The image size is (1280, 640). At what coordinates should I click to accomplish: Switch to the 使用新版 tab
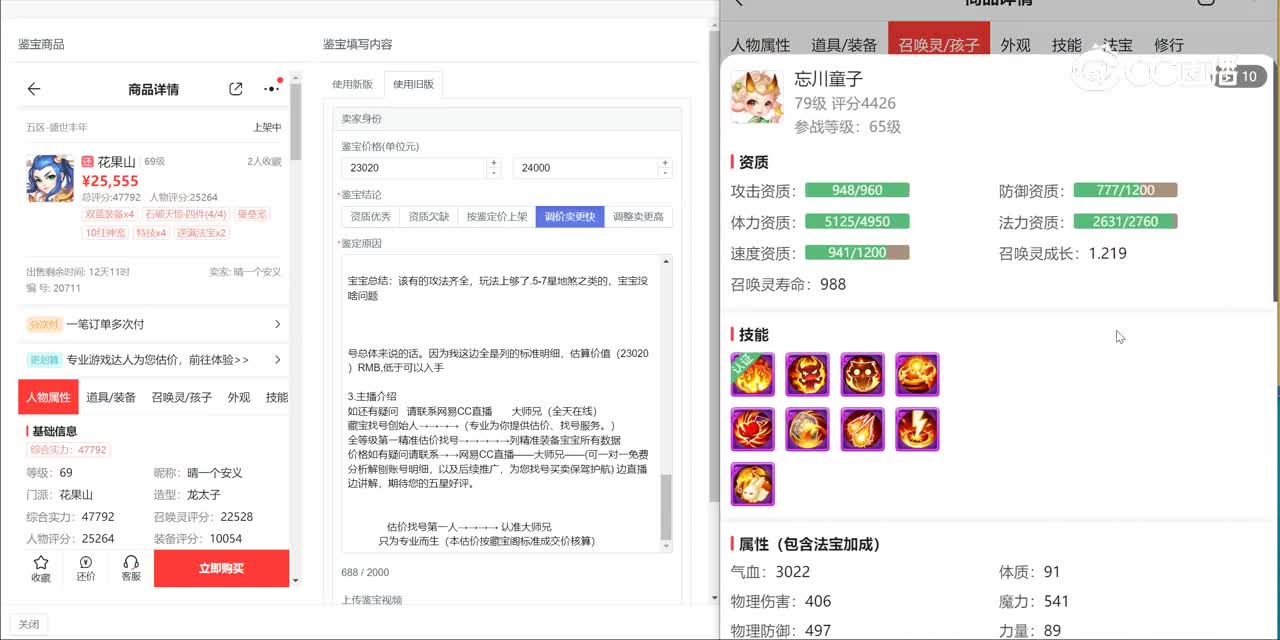point(352,84)
